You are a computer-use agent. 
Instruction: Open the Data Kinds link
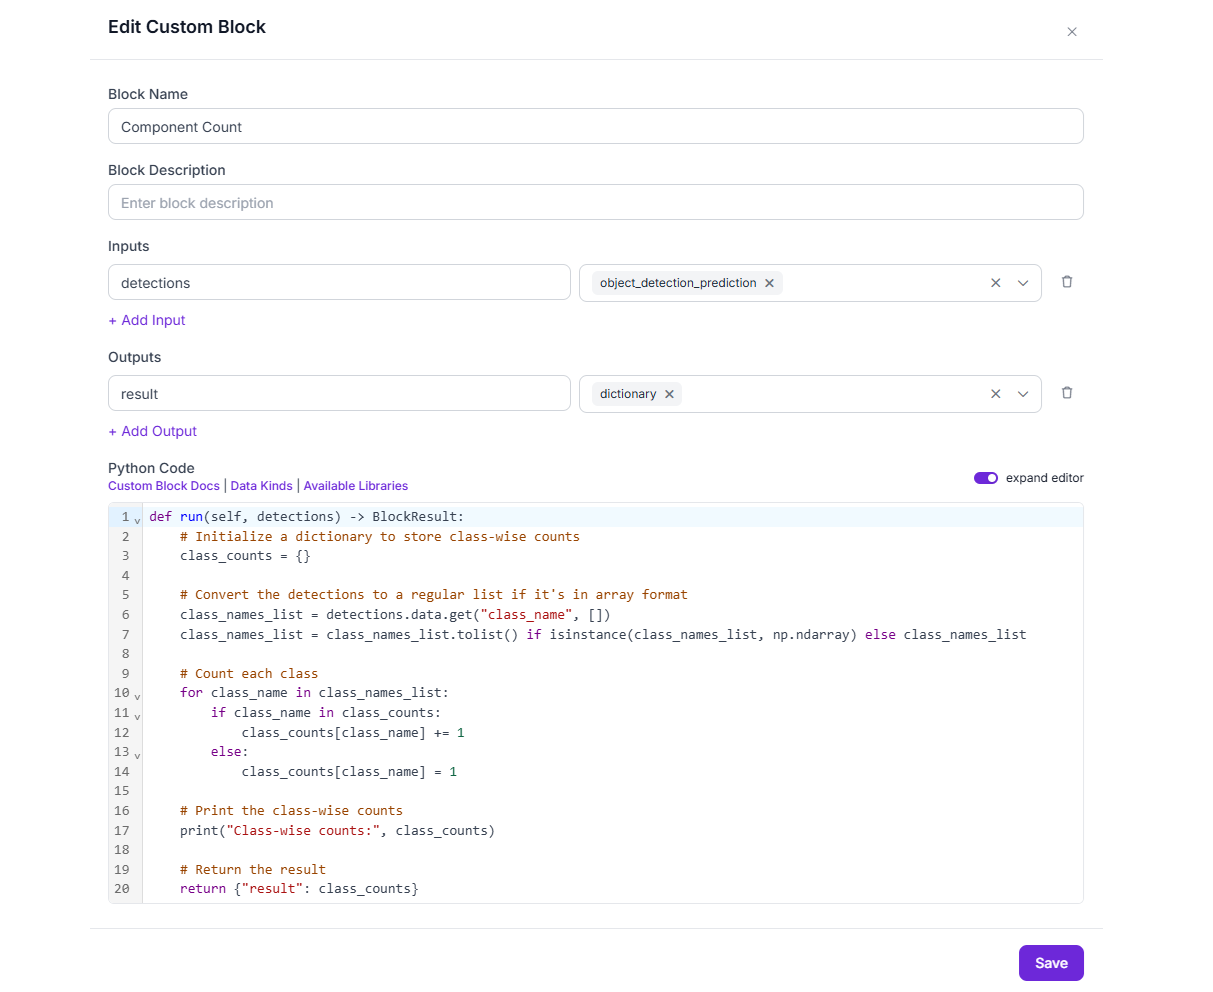tap(262, 486)
